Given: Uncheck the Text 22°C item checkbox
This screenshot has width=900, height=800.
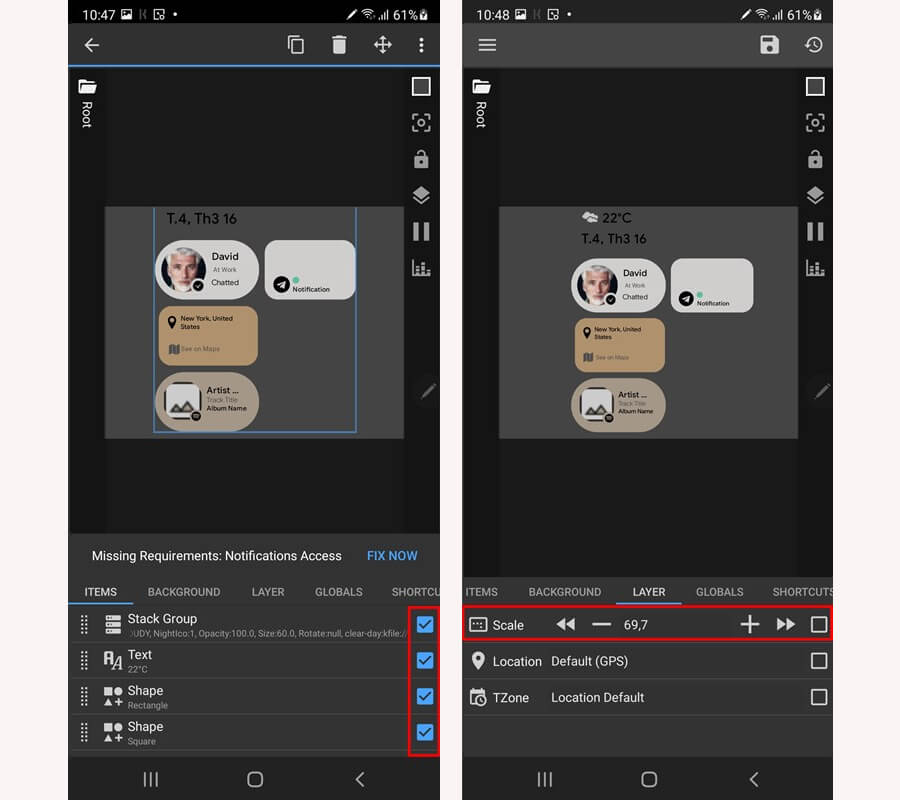Looking at the screenshot, I should 425,661.
